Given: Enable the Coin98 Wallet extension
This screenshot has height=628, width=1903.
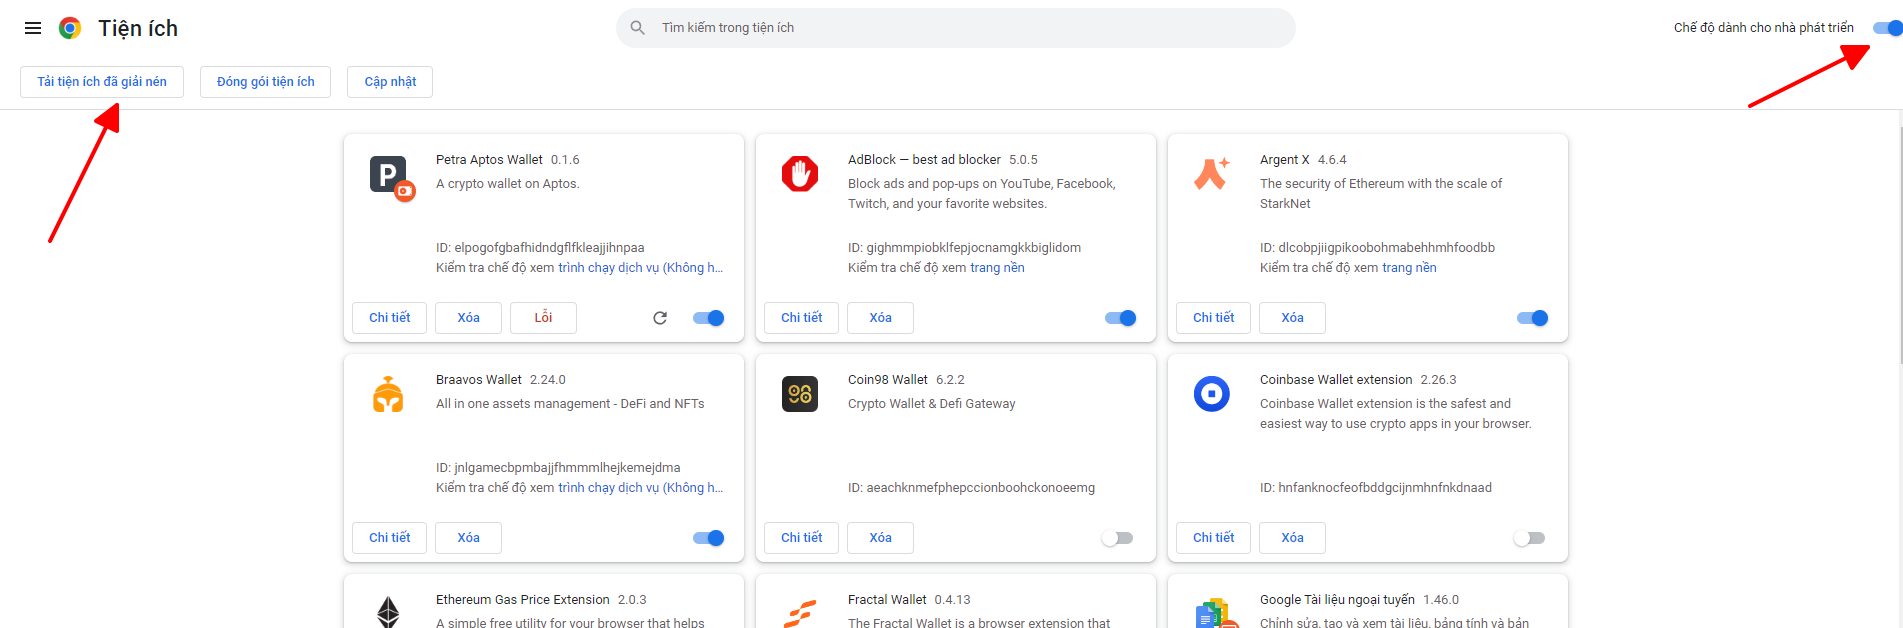Looking at the screenshot, I should click(x=1117, y=538).
